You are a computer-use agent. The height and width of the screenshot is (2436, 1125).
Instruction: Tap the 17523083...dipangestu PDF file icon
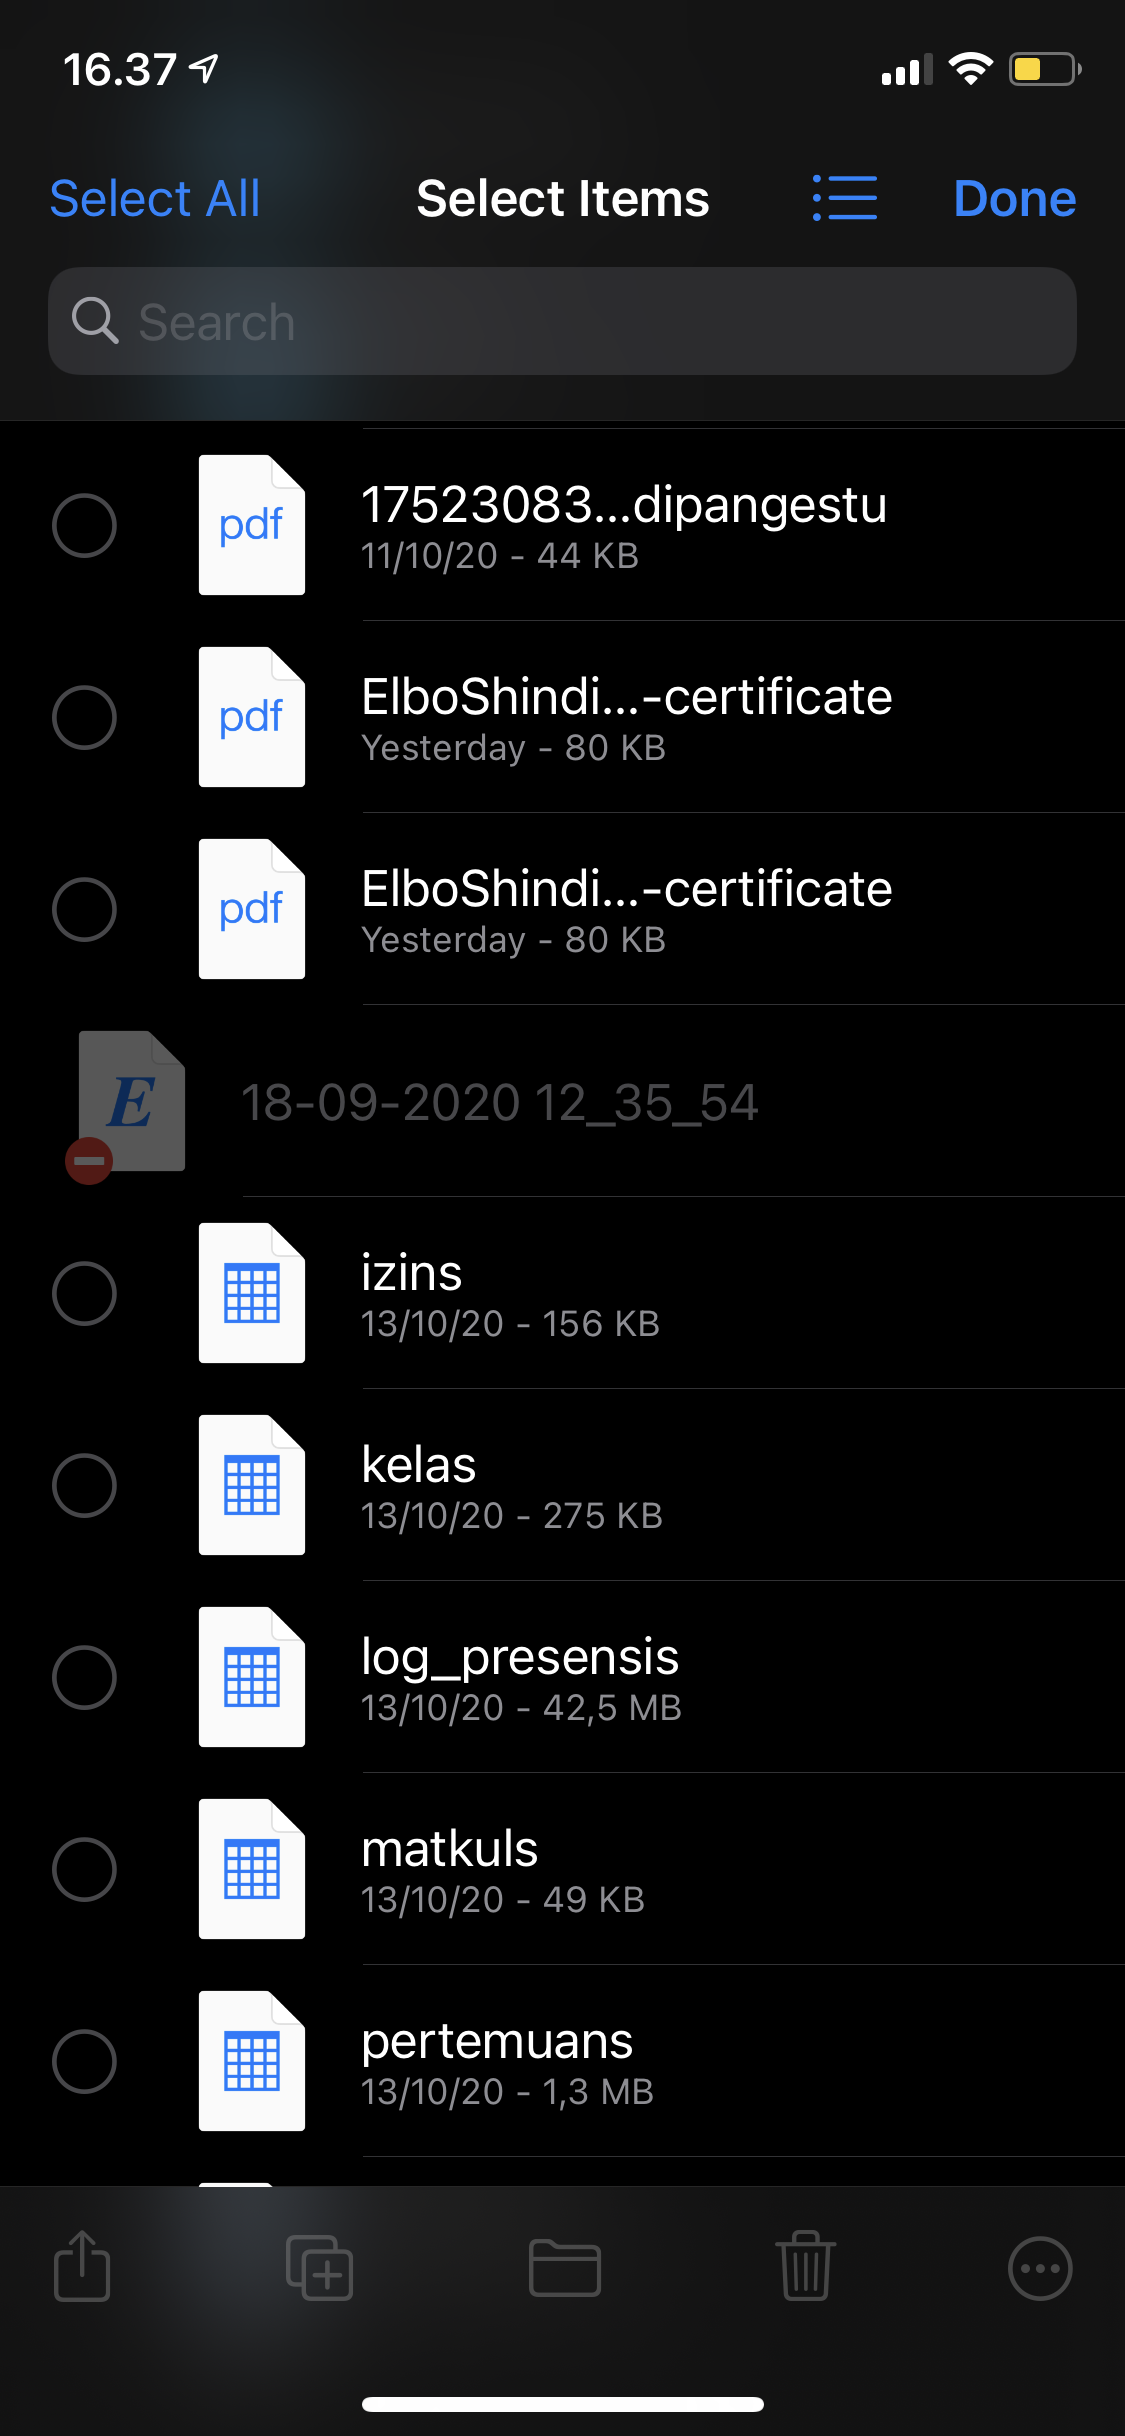point(251,525)
